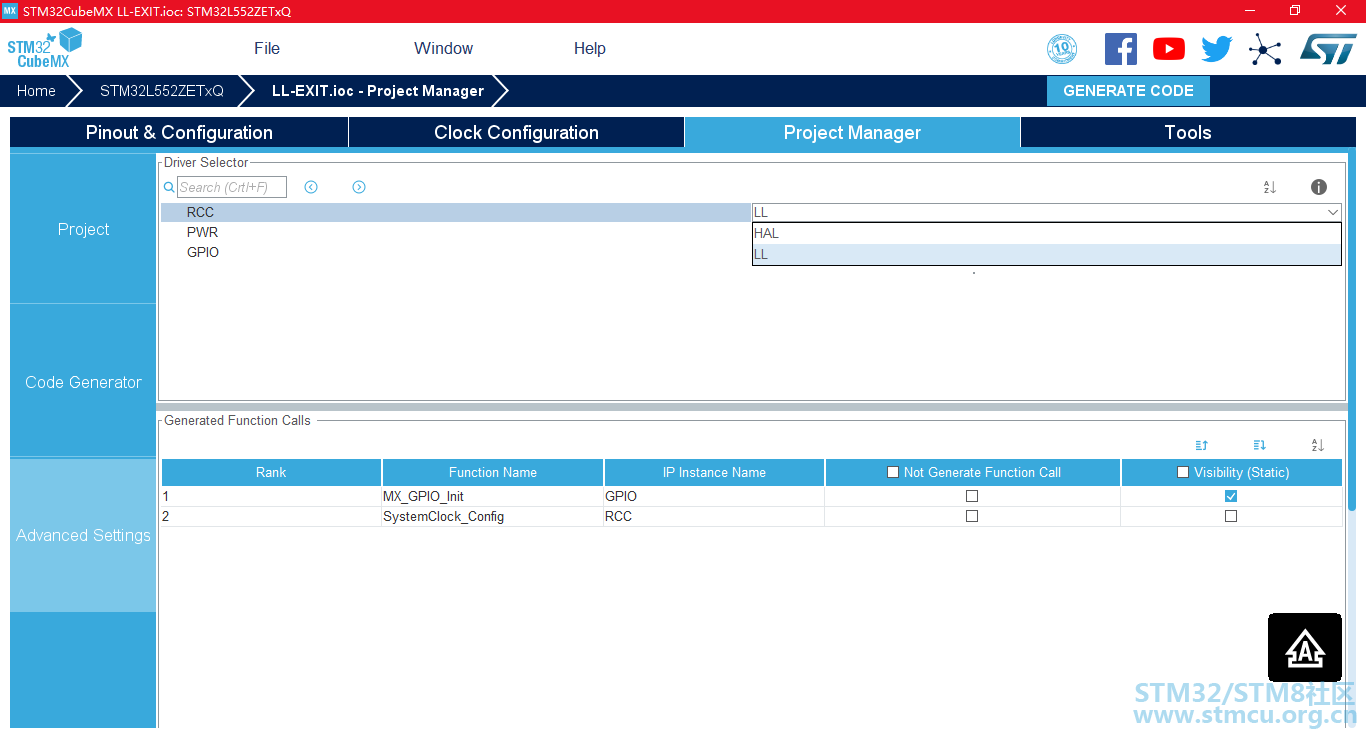Open the ST 10-year anniversary badge
This screenshot has height=738, width=1366.
(1061, 48)
